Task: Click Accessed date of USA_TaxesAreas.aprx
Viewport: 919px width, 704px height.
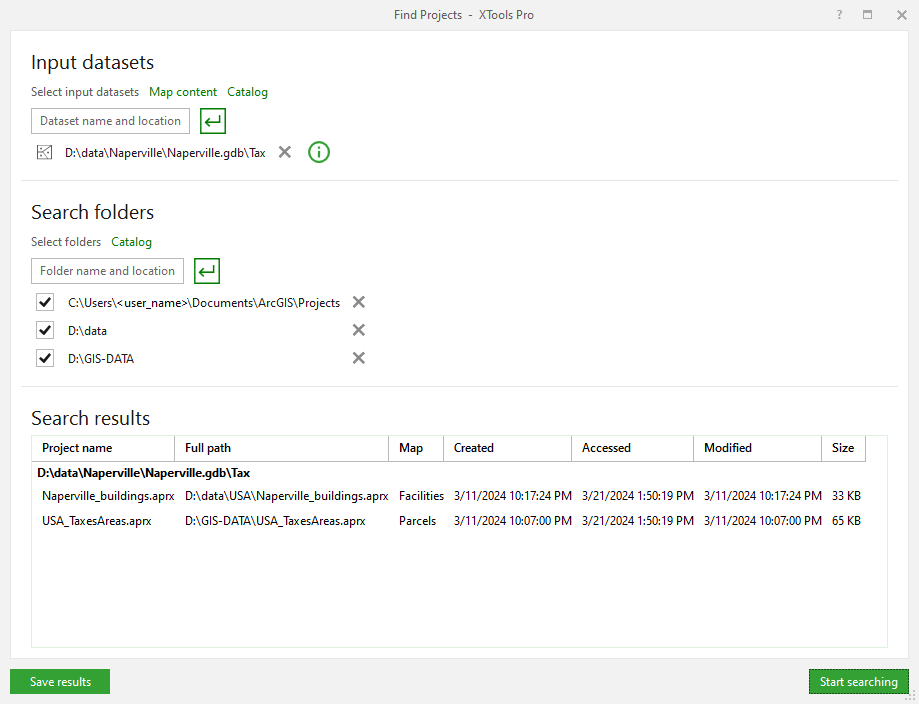Action: [638, 521]
